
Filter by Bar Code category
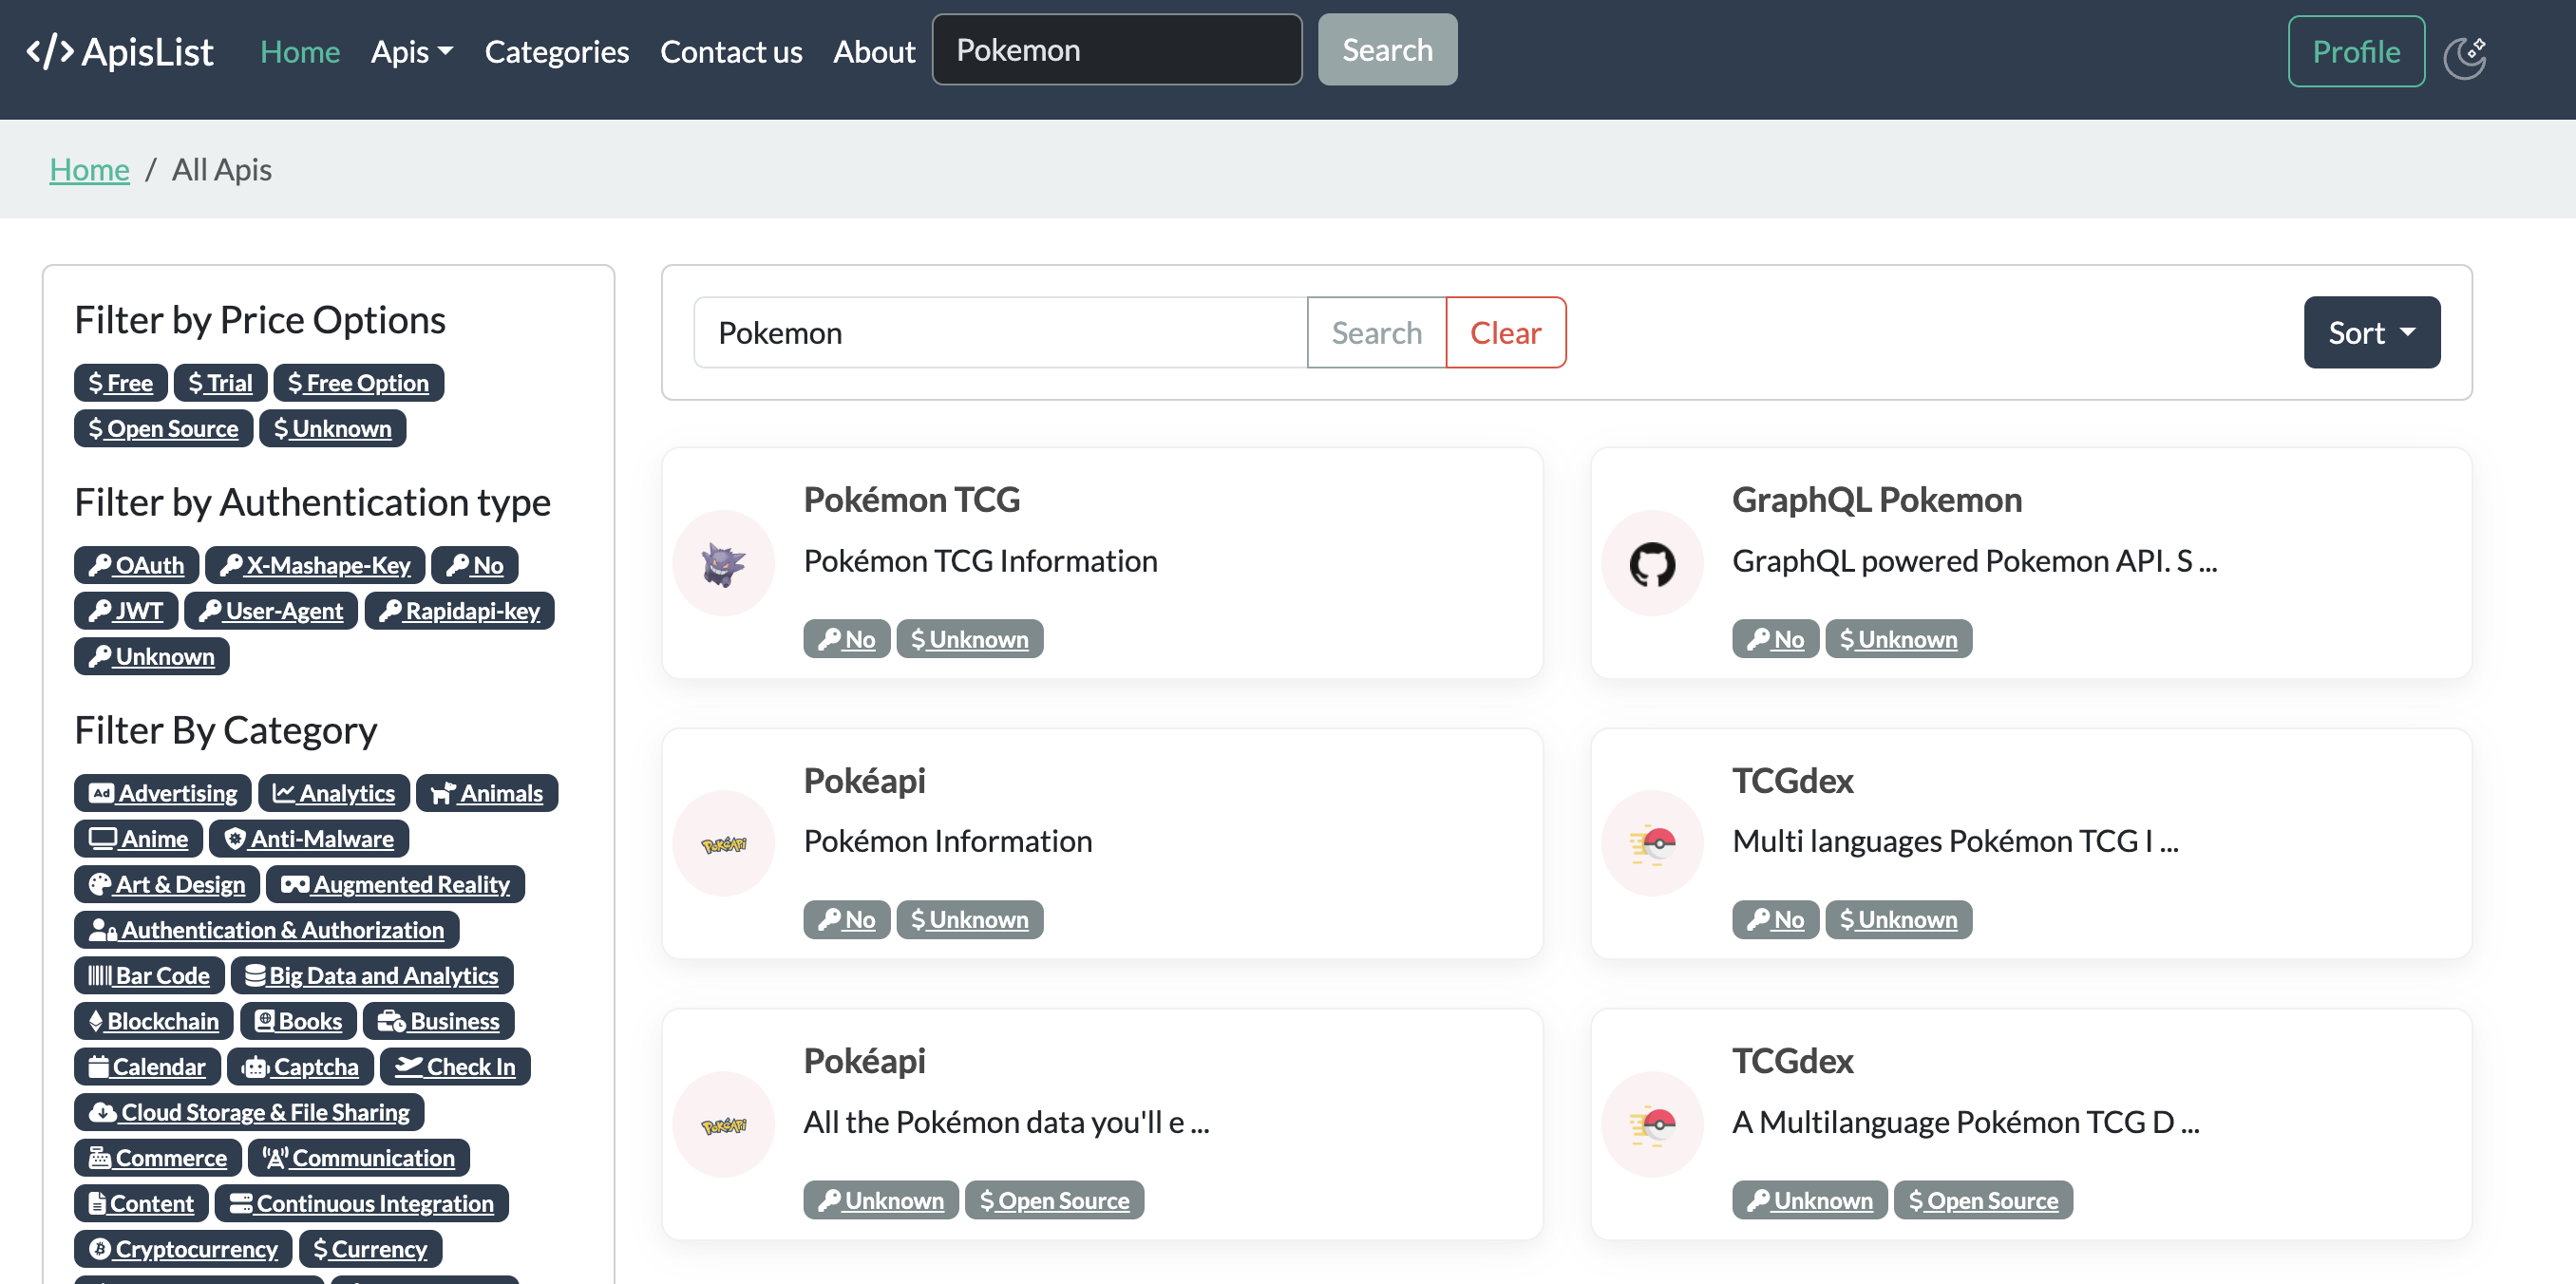[x=149, y=975]
